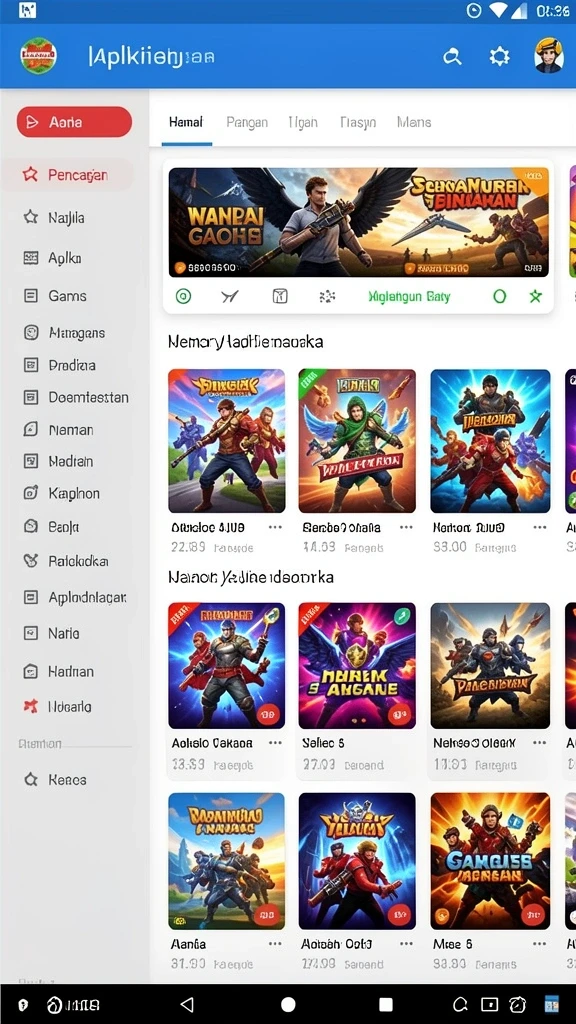
Task: Open more options for Aianiia
Action: [x=275, y=944]
